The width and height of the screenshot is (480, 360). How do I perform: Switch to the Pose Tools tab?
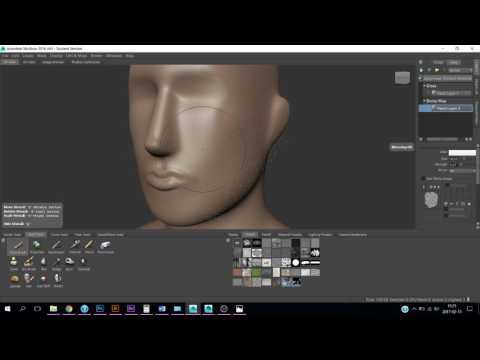[82, 235]
